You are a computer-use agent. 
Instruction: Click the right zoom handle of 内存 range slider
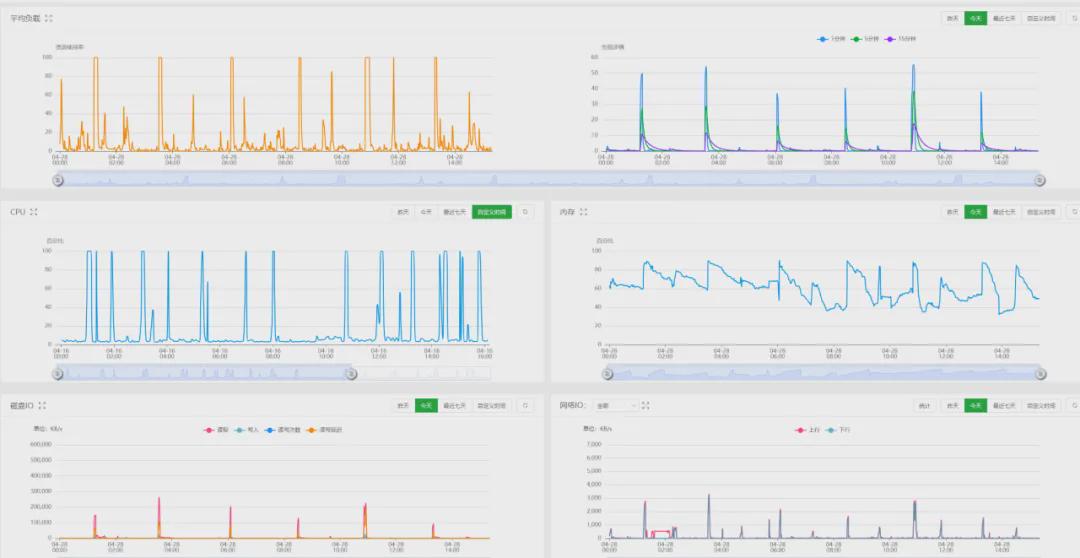pos(1039,373)
